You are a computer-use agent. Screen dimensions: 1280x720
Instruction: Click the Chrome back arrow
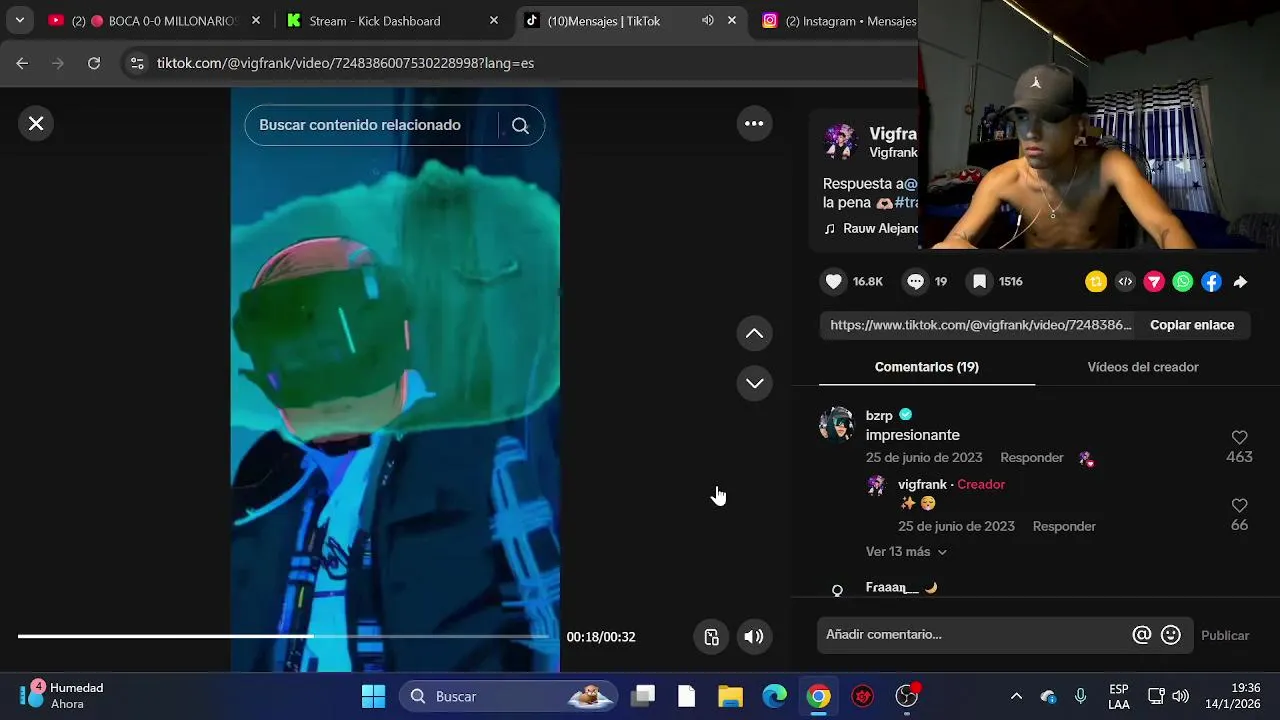pyautogui.click(x=22, y=63)
